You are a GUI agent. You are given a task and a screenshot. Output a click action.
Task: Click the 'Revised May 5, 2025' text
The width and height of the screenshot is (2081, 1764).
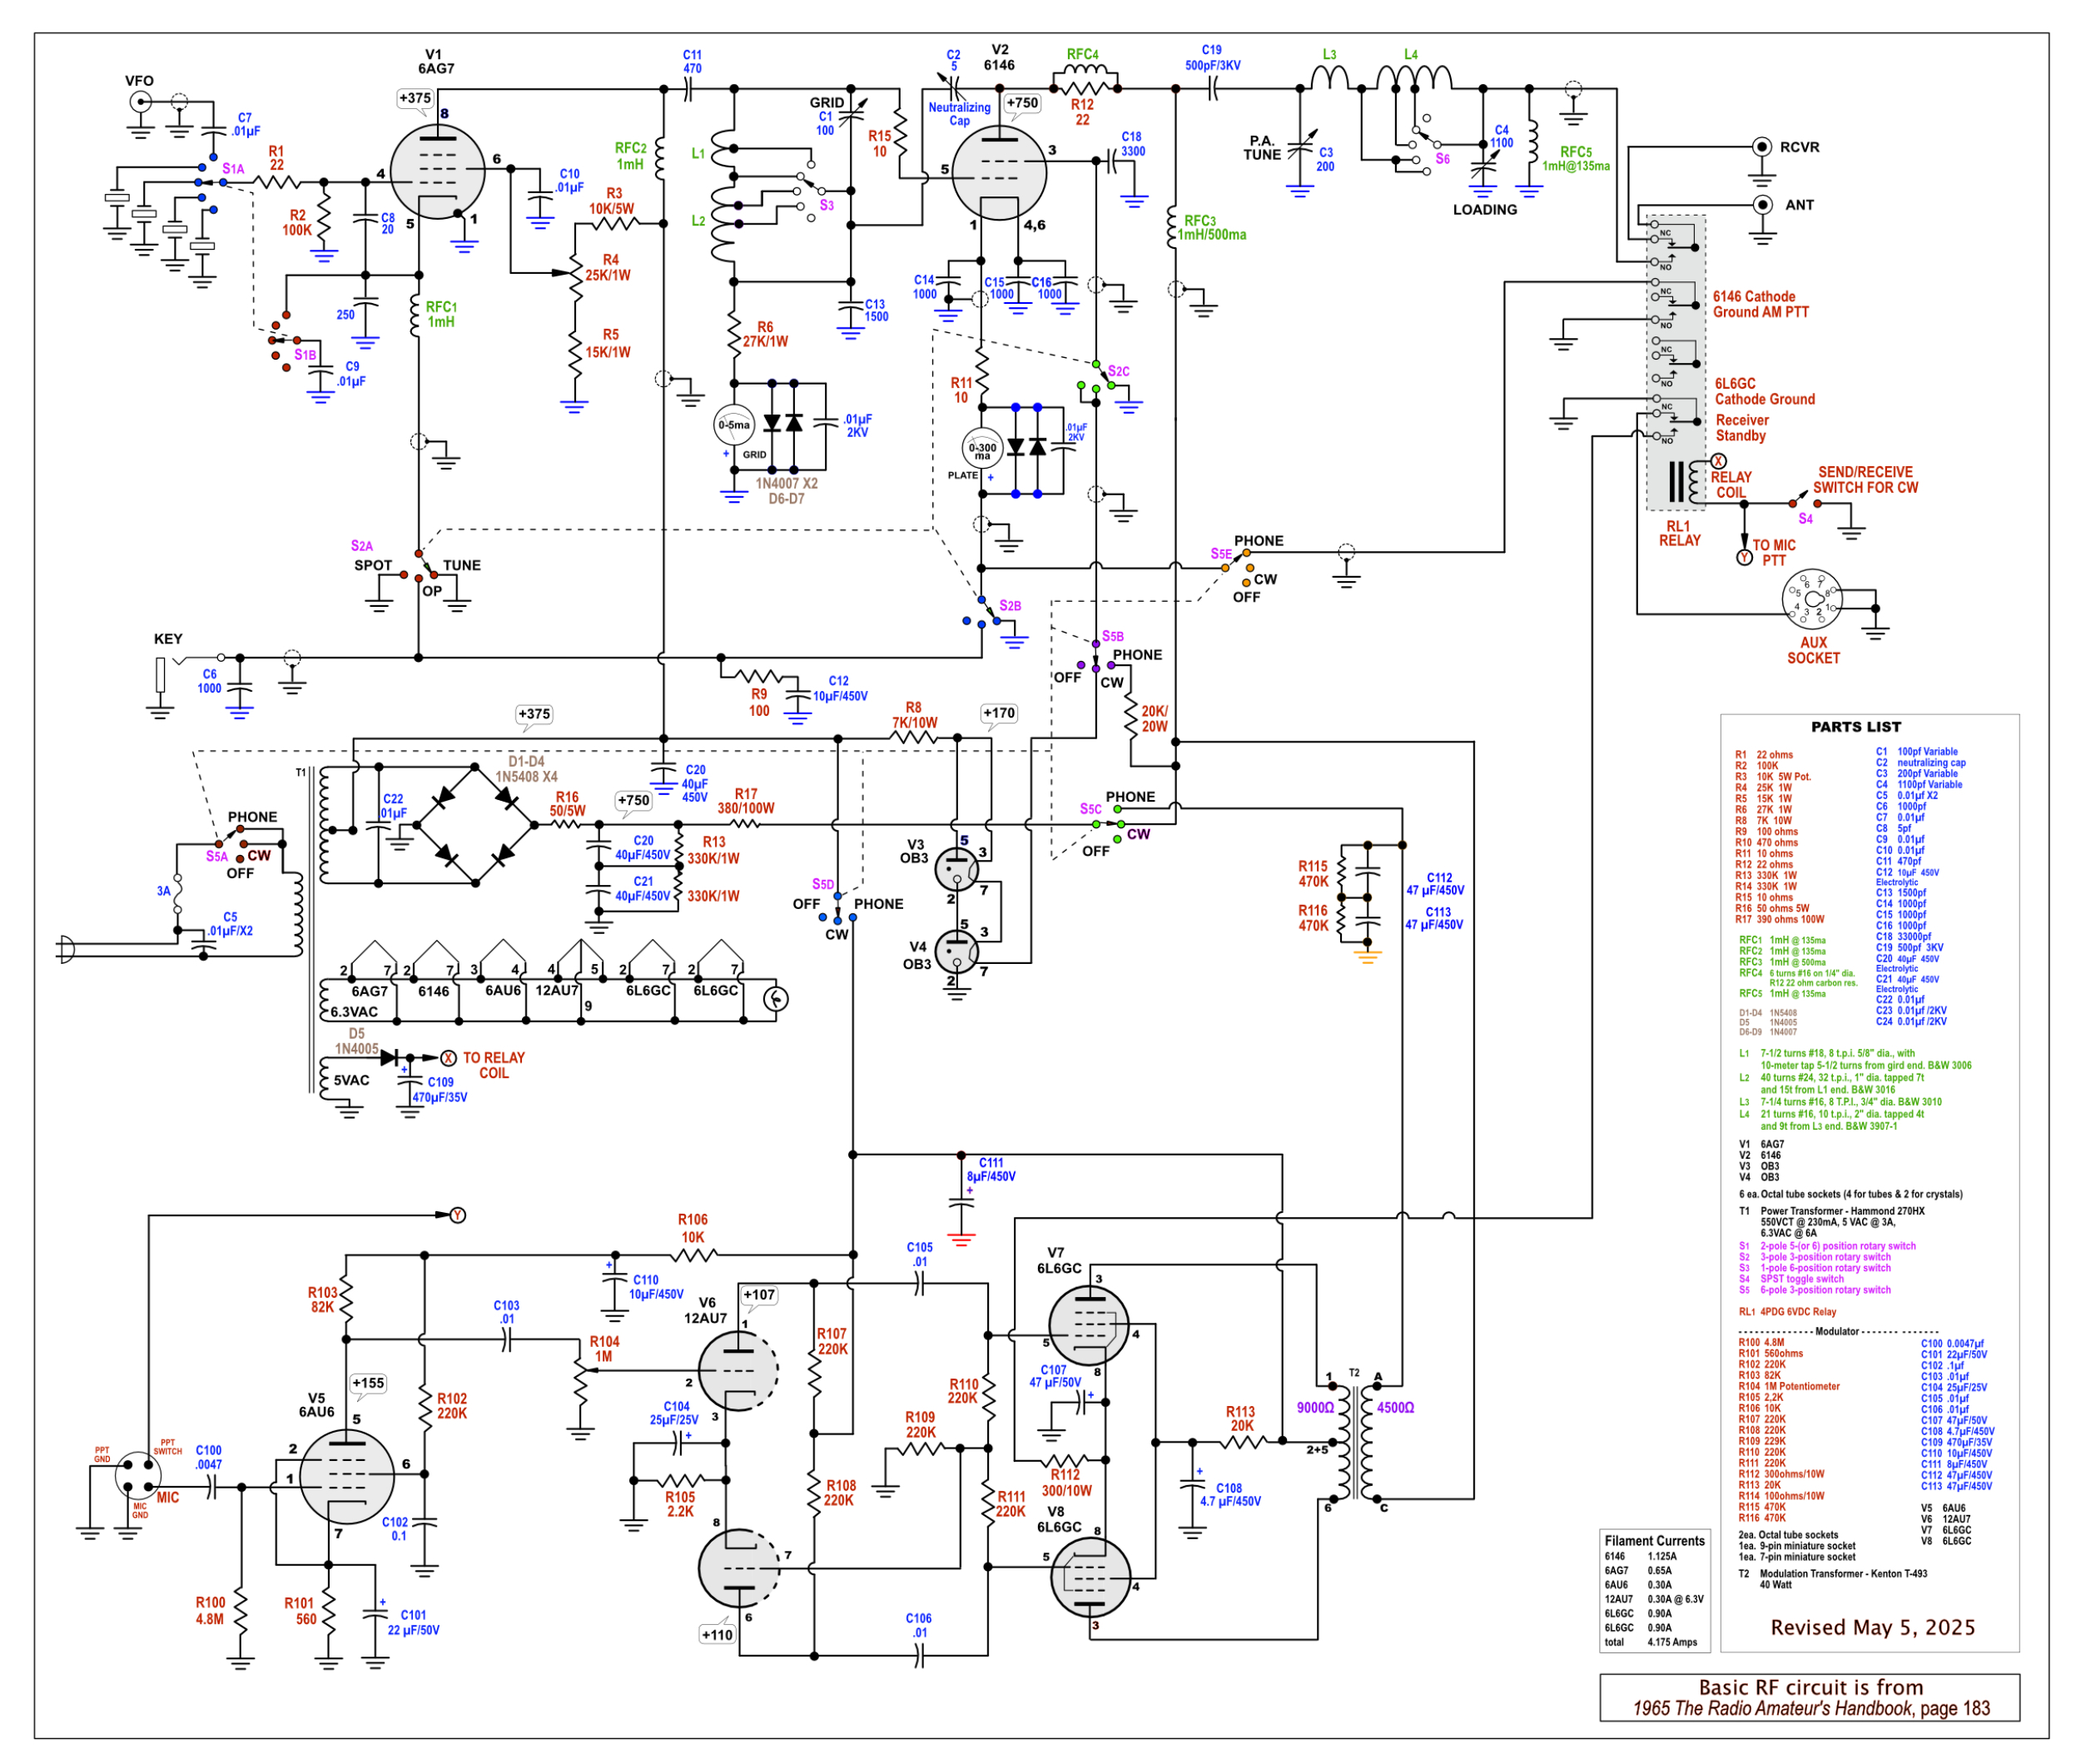coord(1873,1627)
